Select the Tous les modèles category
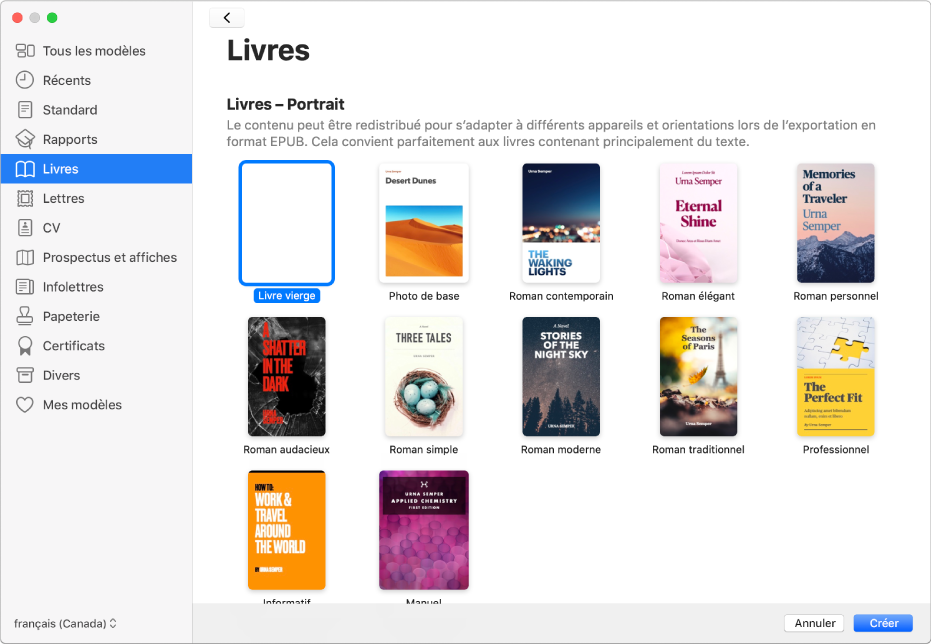Screen dimensions: 931x644 (96, 51)
